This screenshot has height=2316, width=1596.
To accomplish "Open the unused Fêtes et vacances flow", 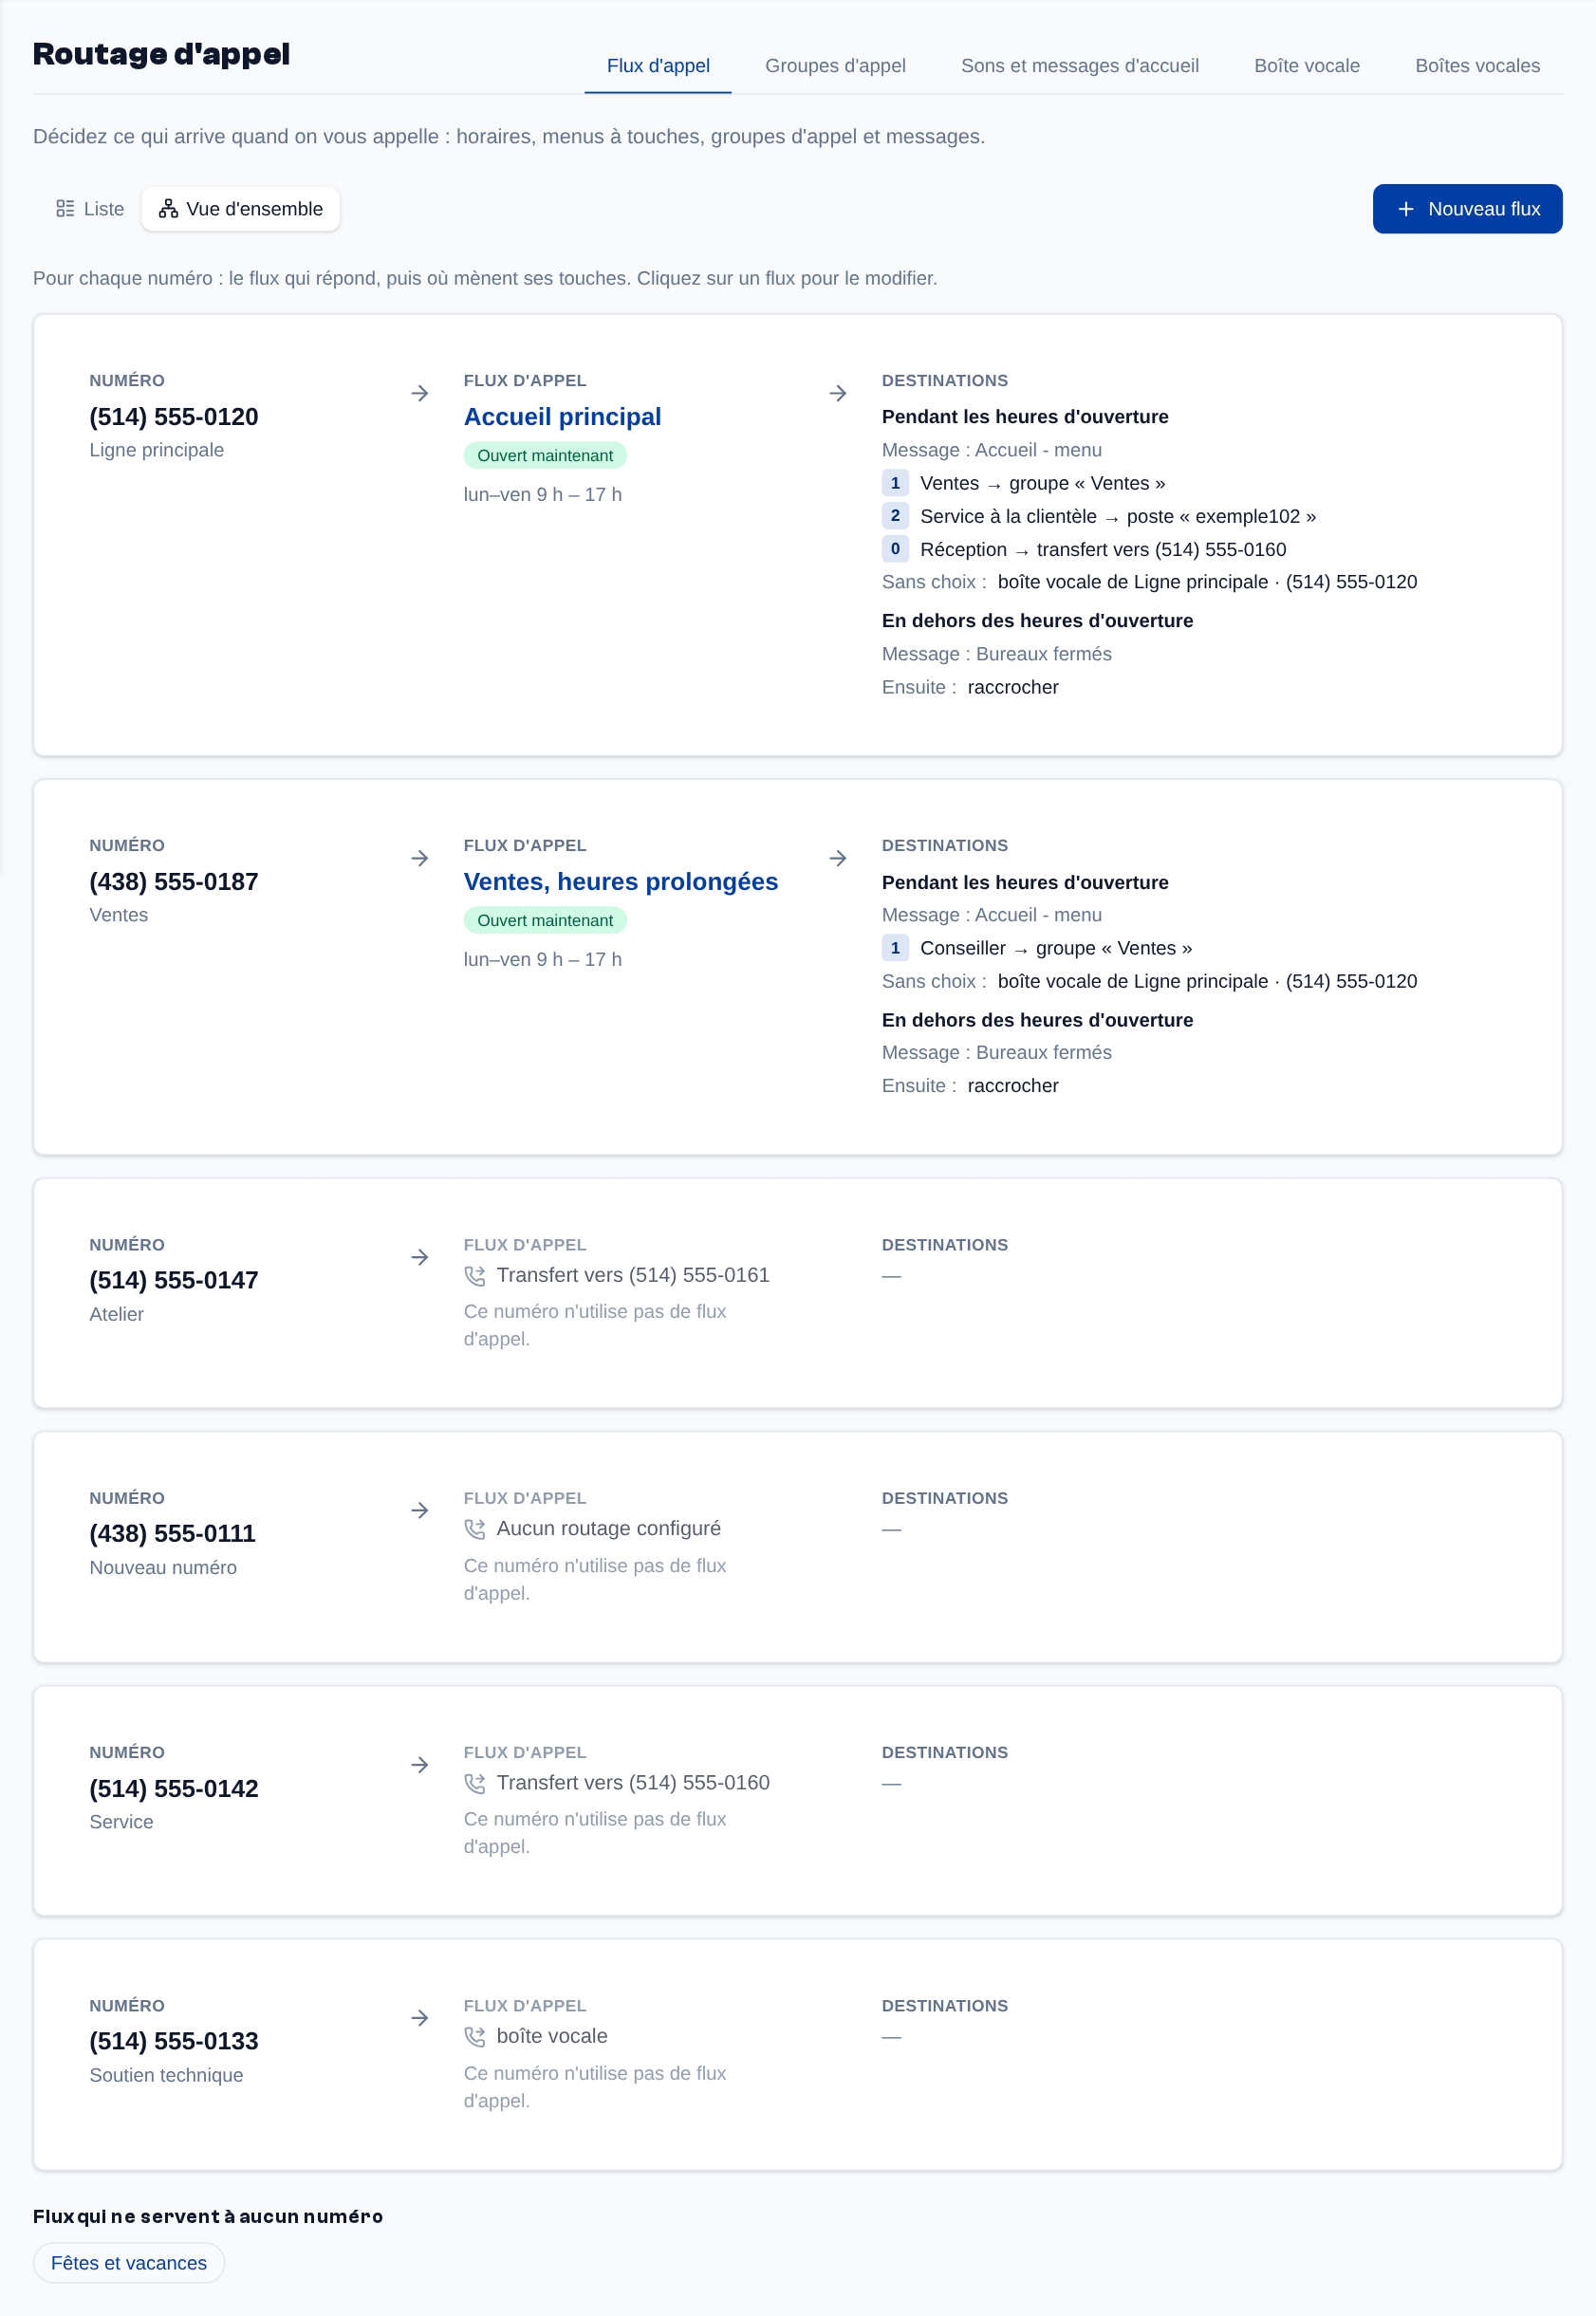I will click(129, 2263).
